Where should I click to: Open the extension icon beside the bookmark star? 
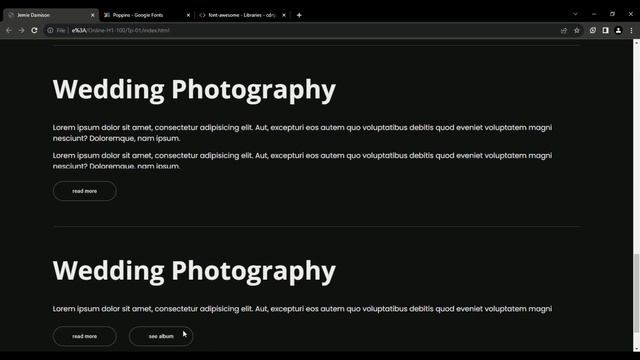coord(593,30)
